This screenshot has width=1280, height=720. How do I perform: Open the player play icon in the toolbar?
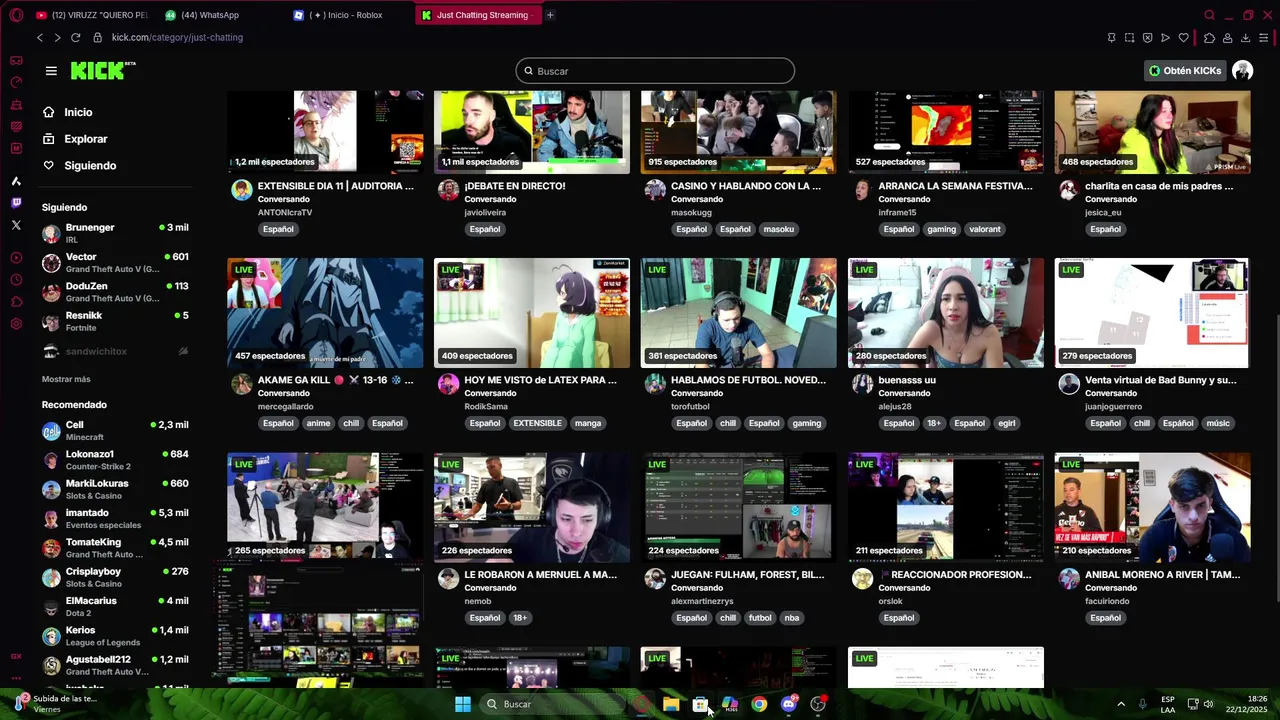(x=1165, y=38)
